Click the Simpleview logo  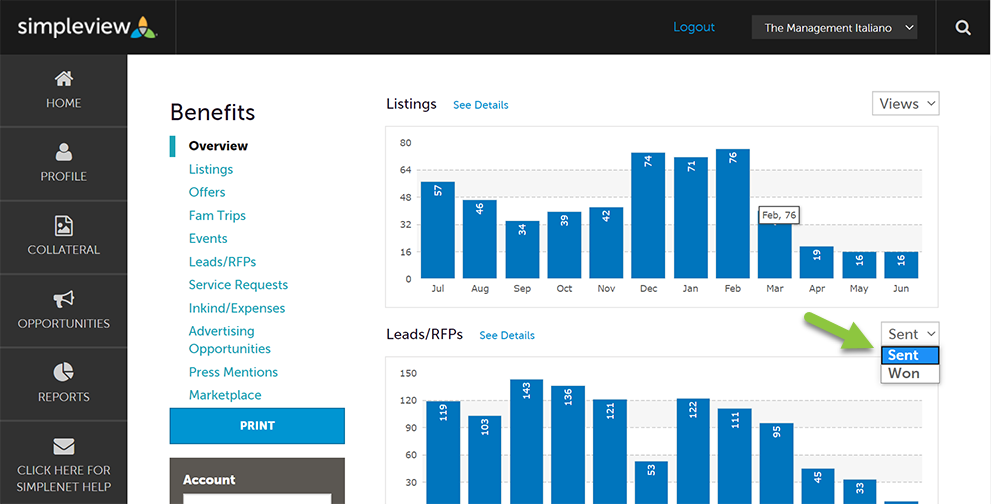click(x=87, y=27)
